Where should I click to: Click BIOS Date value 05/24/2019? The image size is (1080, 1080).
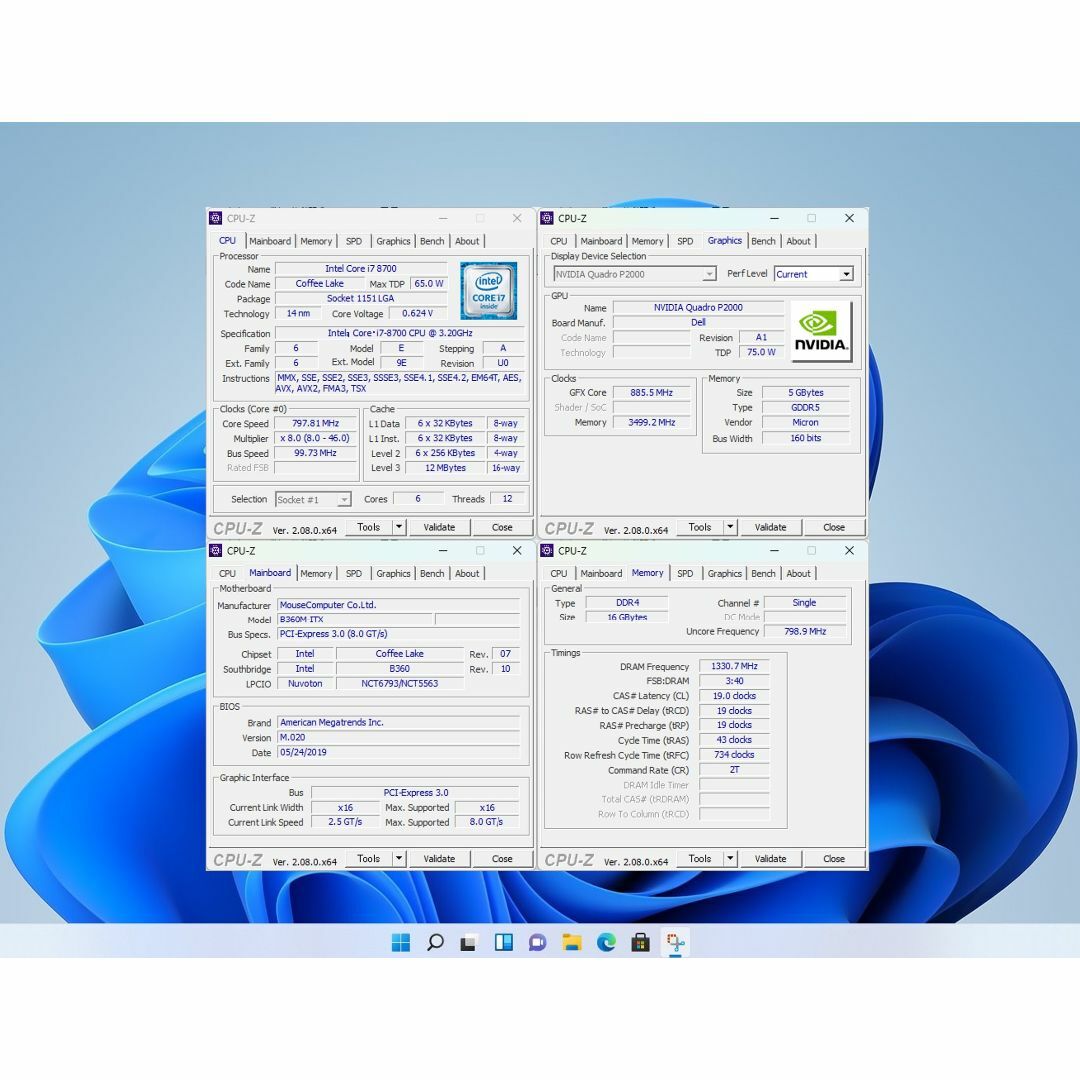[399, 752]
